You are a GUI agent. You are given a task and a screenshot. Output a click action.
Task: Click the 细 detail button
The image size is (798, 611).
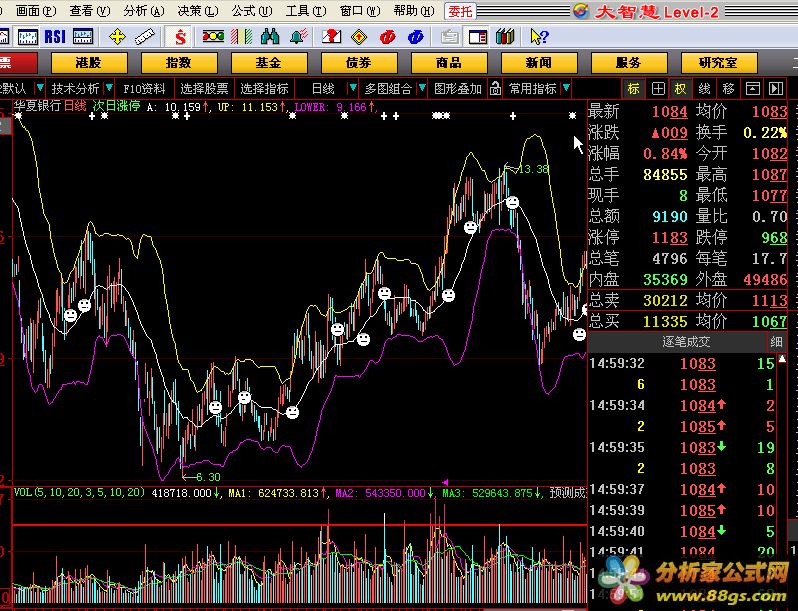tap(776, 342)
